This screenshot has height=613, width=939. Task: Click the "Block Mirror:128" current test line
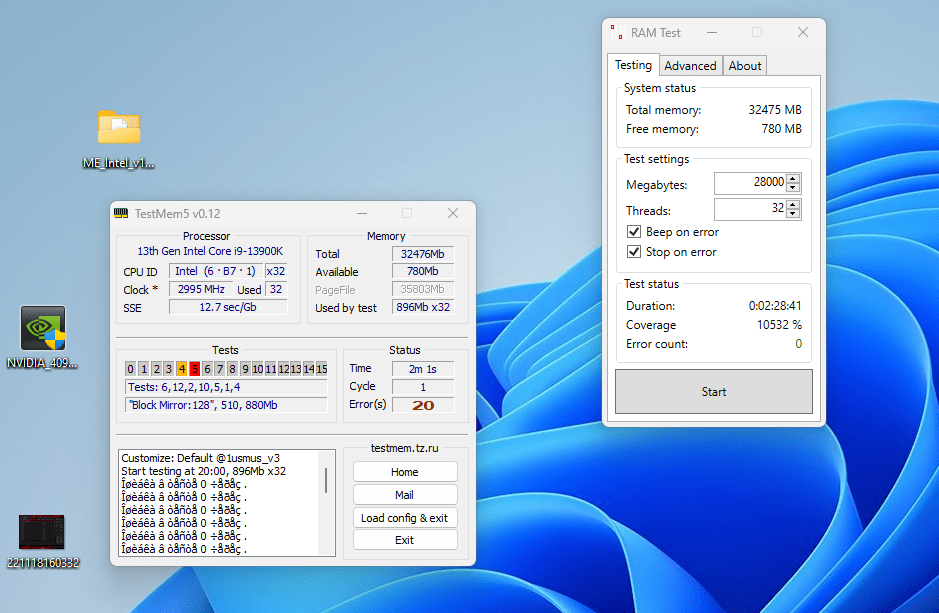click(x=226, y=405)
